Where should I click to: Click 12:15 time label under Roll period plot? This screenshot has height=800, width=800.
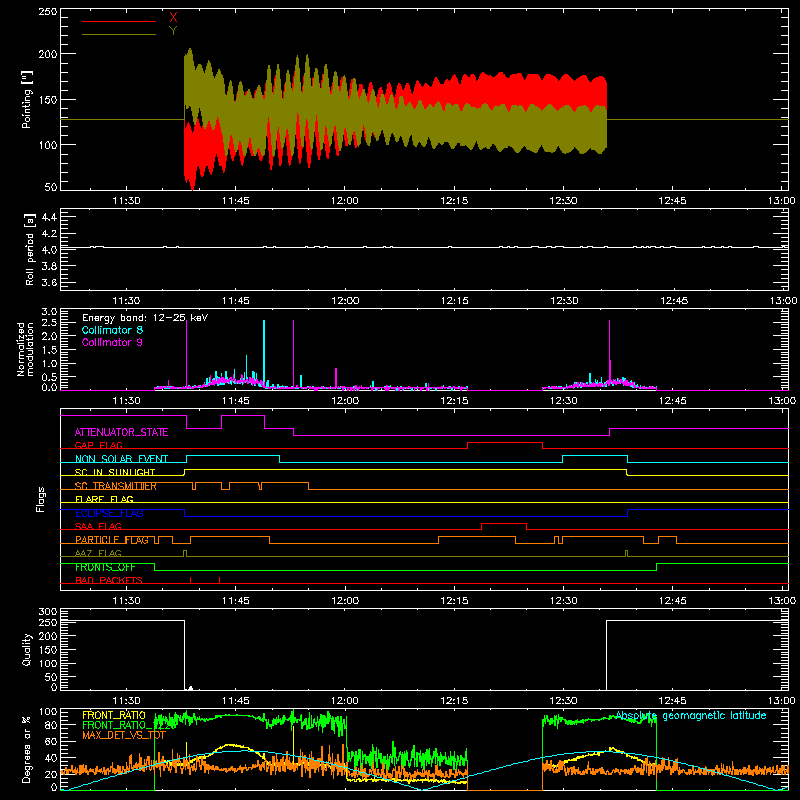click(x=454, y=301)
